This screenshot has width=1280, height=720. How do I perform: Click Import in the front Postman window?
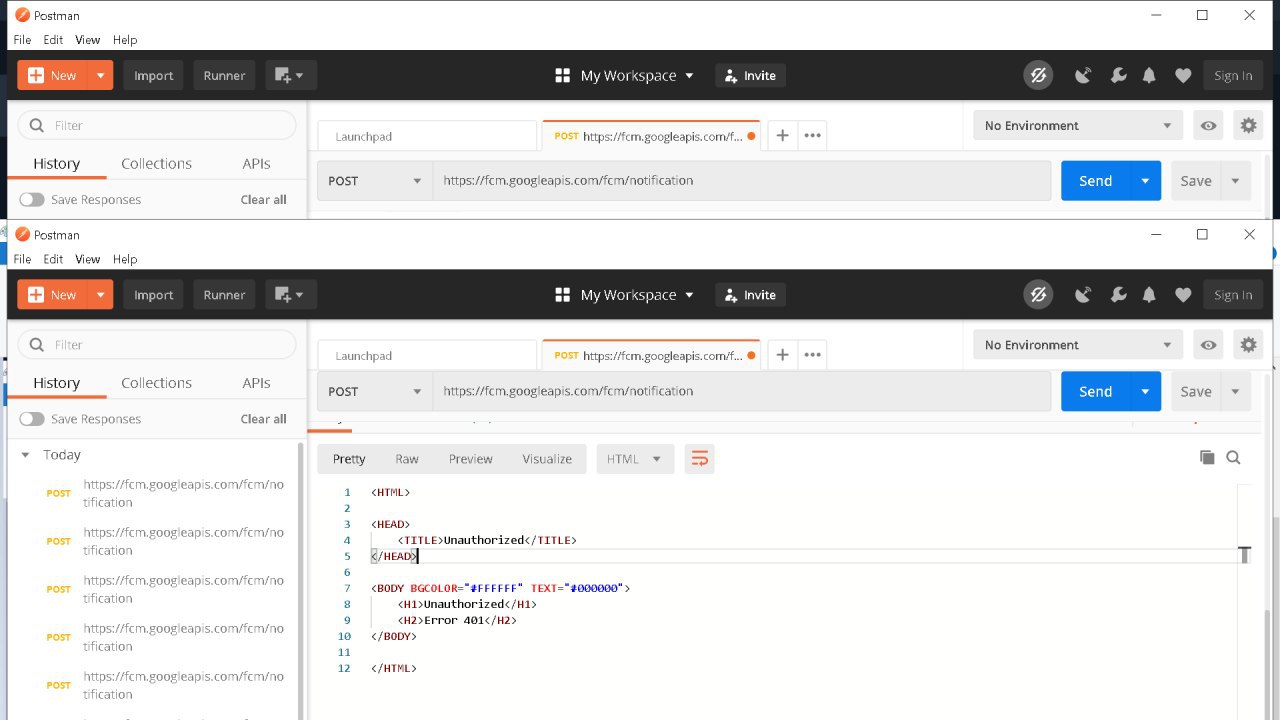(x=154, y=295)
